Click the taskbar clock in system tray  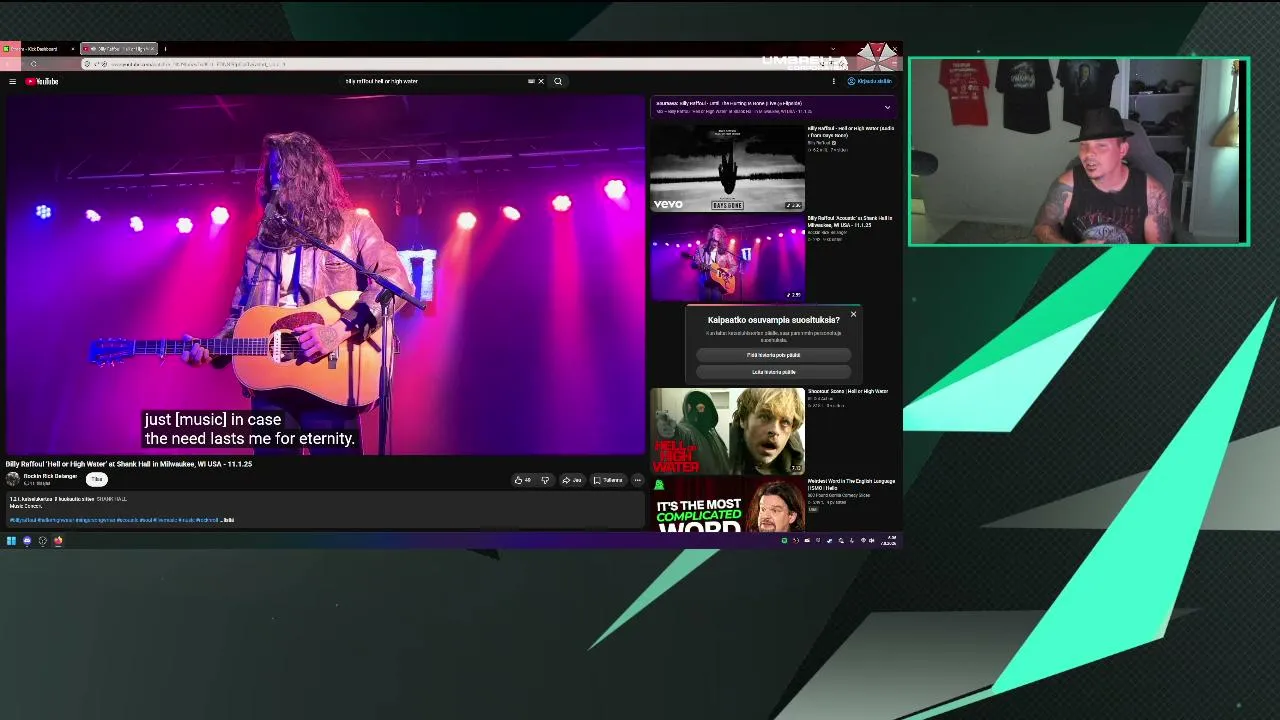coord(889,541)
